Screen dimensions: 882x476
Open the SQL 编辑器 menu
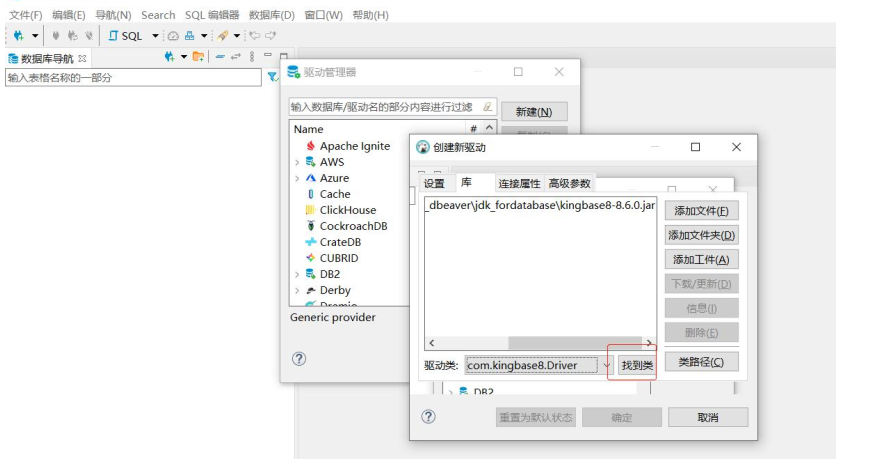(x=212, y=15)
